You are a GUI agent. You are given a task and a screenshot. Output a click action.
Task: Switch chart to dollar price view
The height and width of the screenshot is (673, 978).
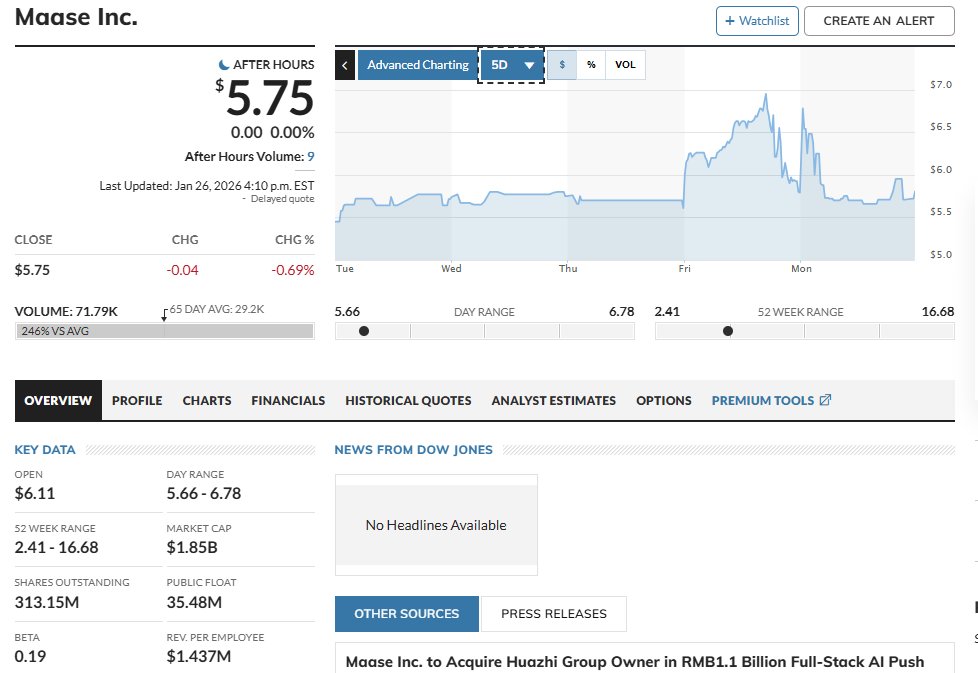(562, 65)
